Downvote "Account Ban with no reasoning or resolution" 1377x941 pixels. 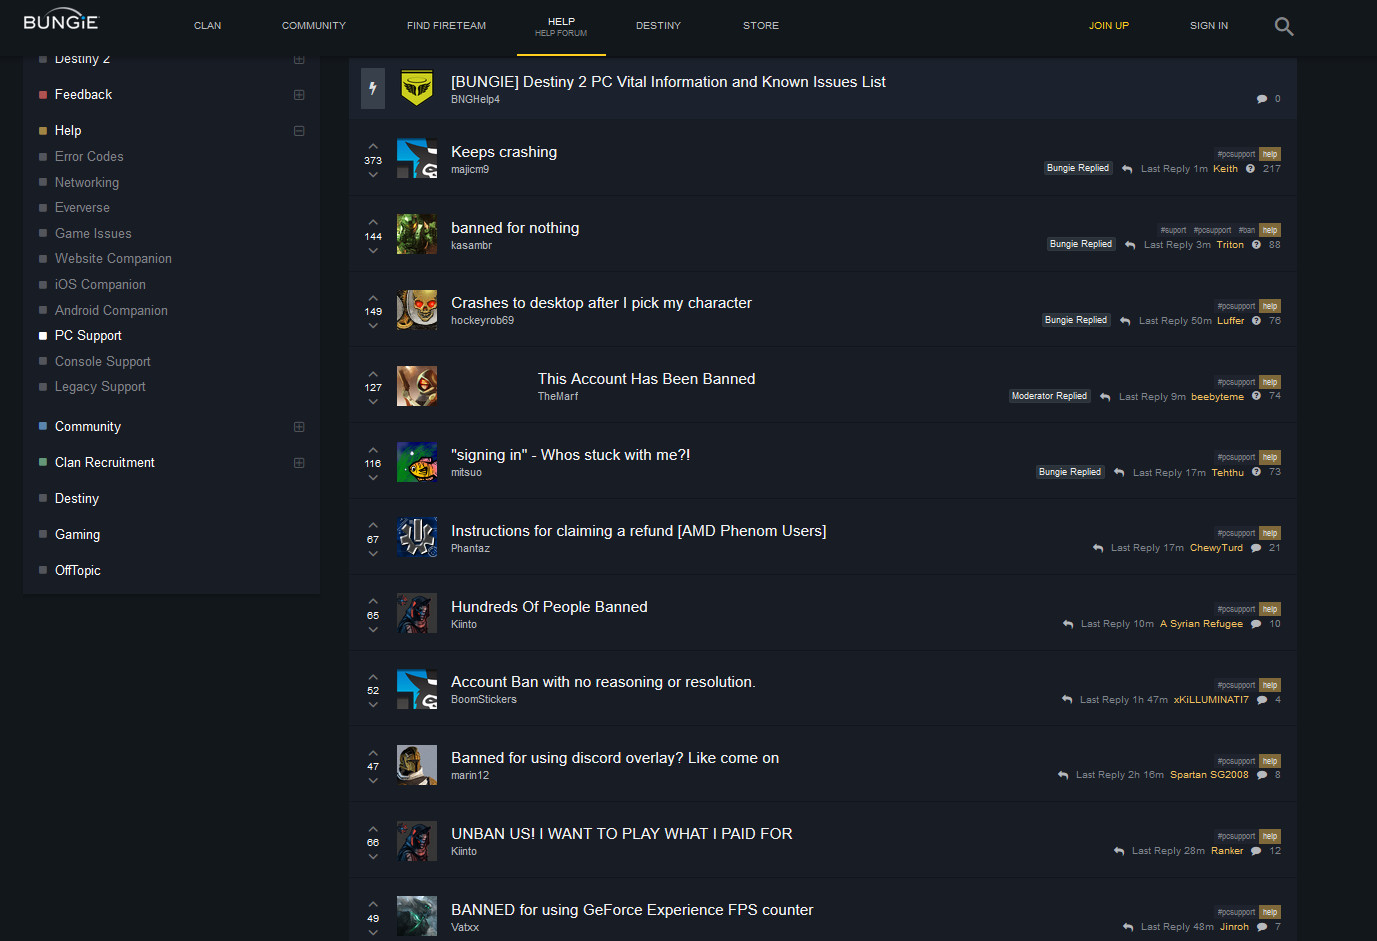(x=373, y=704)
